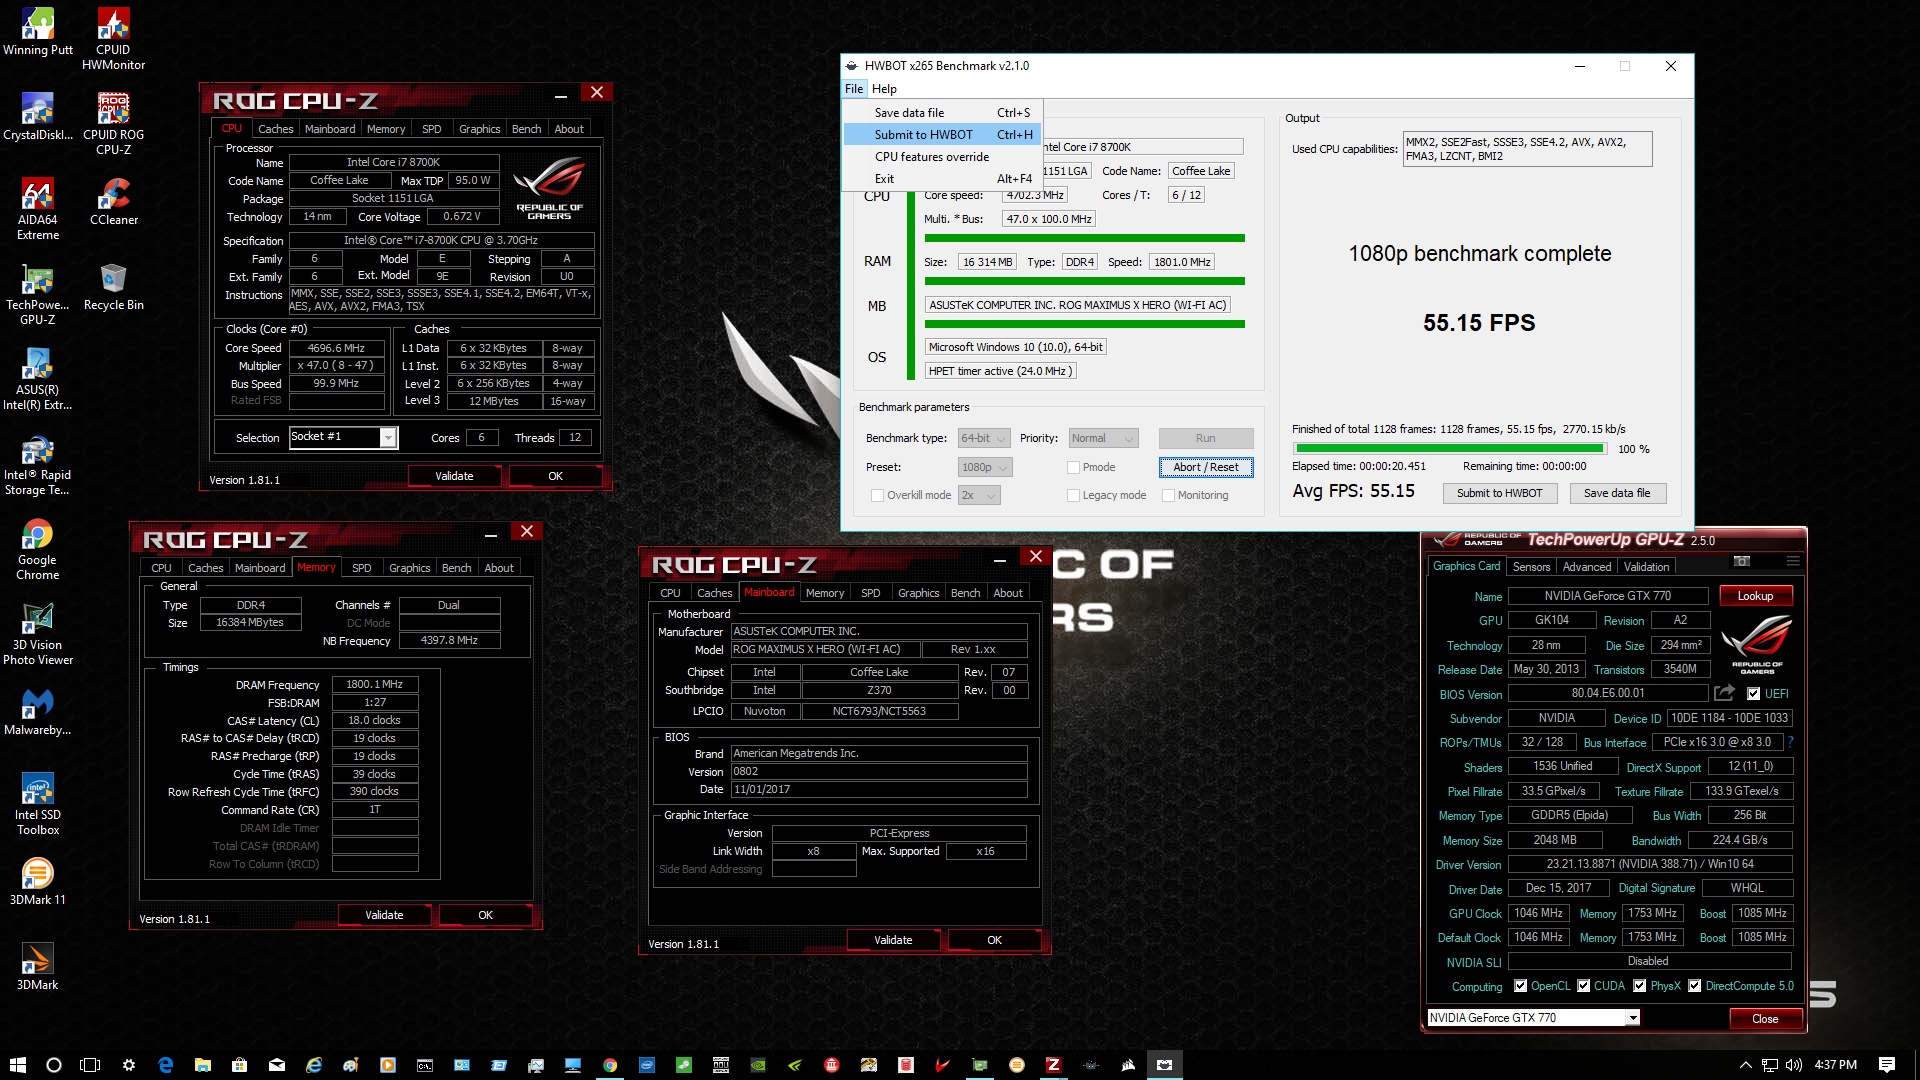Enable the Pmode checkbox
This screenshot has height=1080, width=1920.
pos(1073,467)
